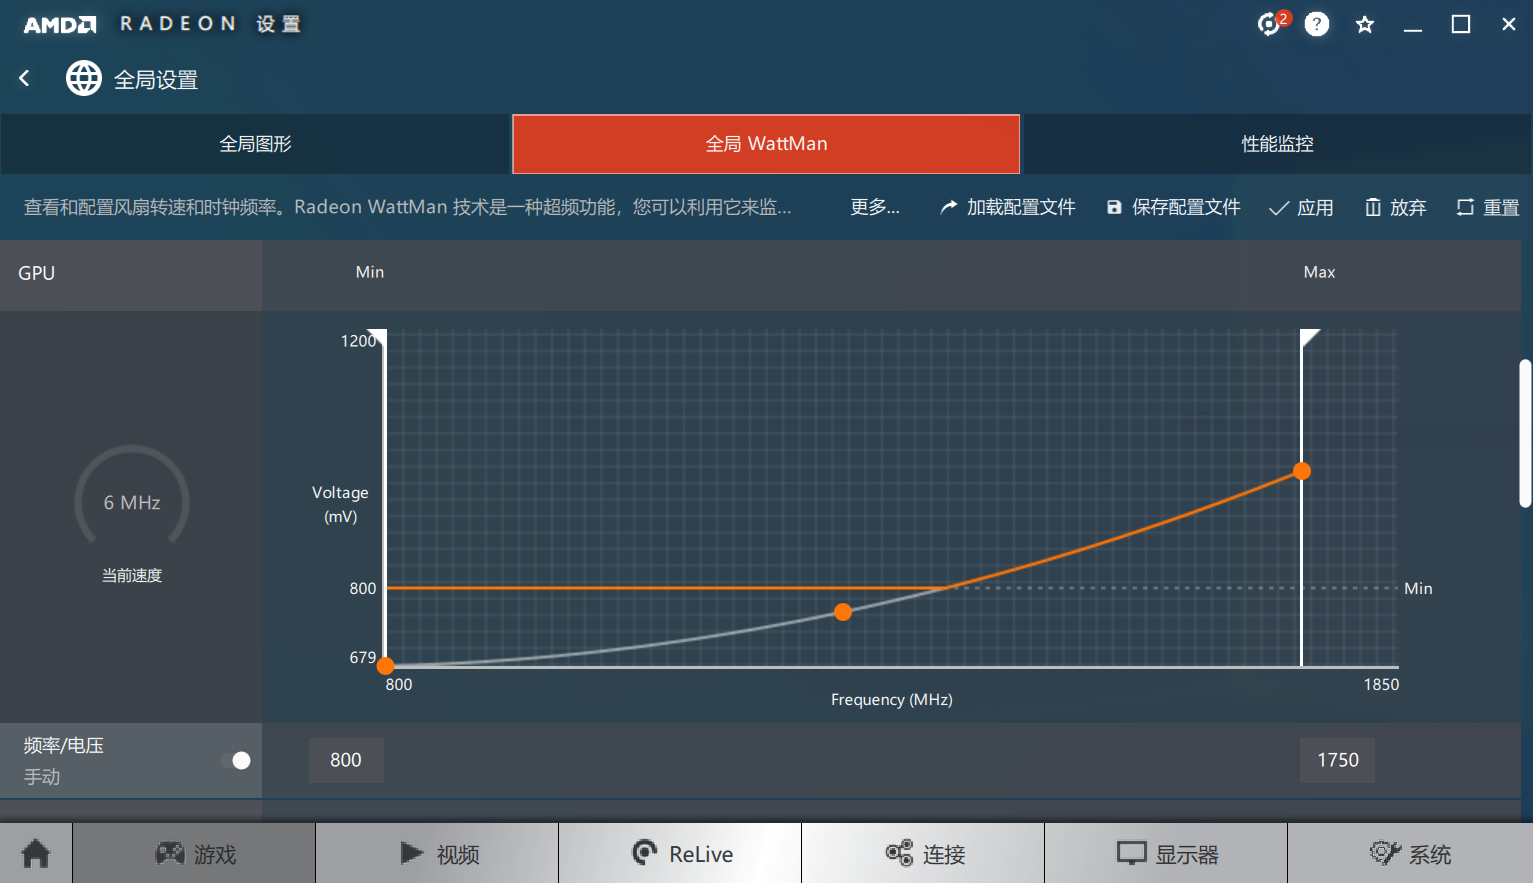Click the Min frequency marker flag
The height and width of the screenshot is (883, 1533).
pos(377,338)
